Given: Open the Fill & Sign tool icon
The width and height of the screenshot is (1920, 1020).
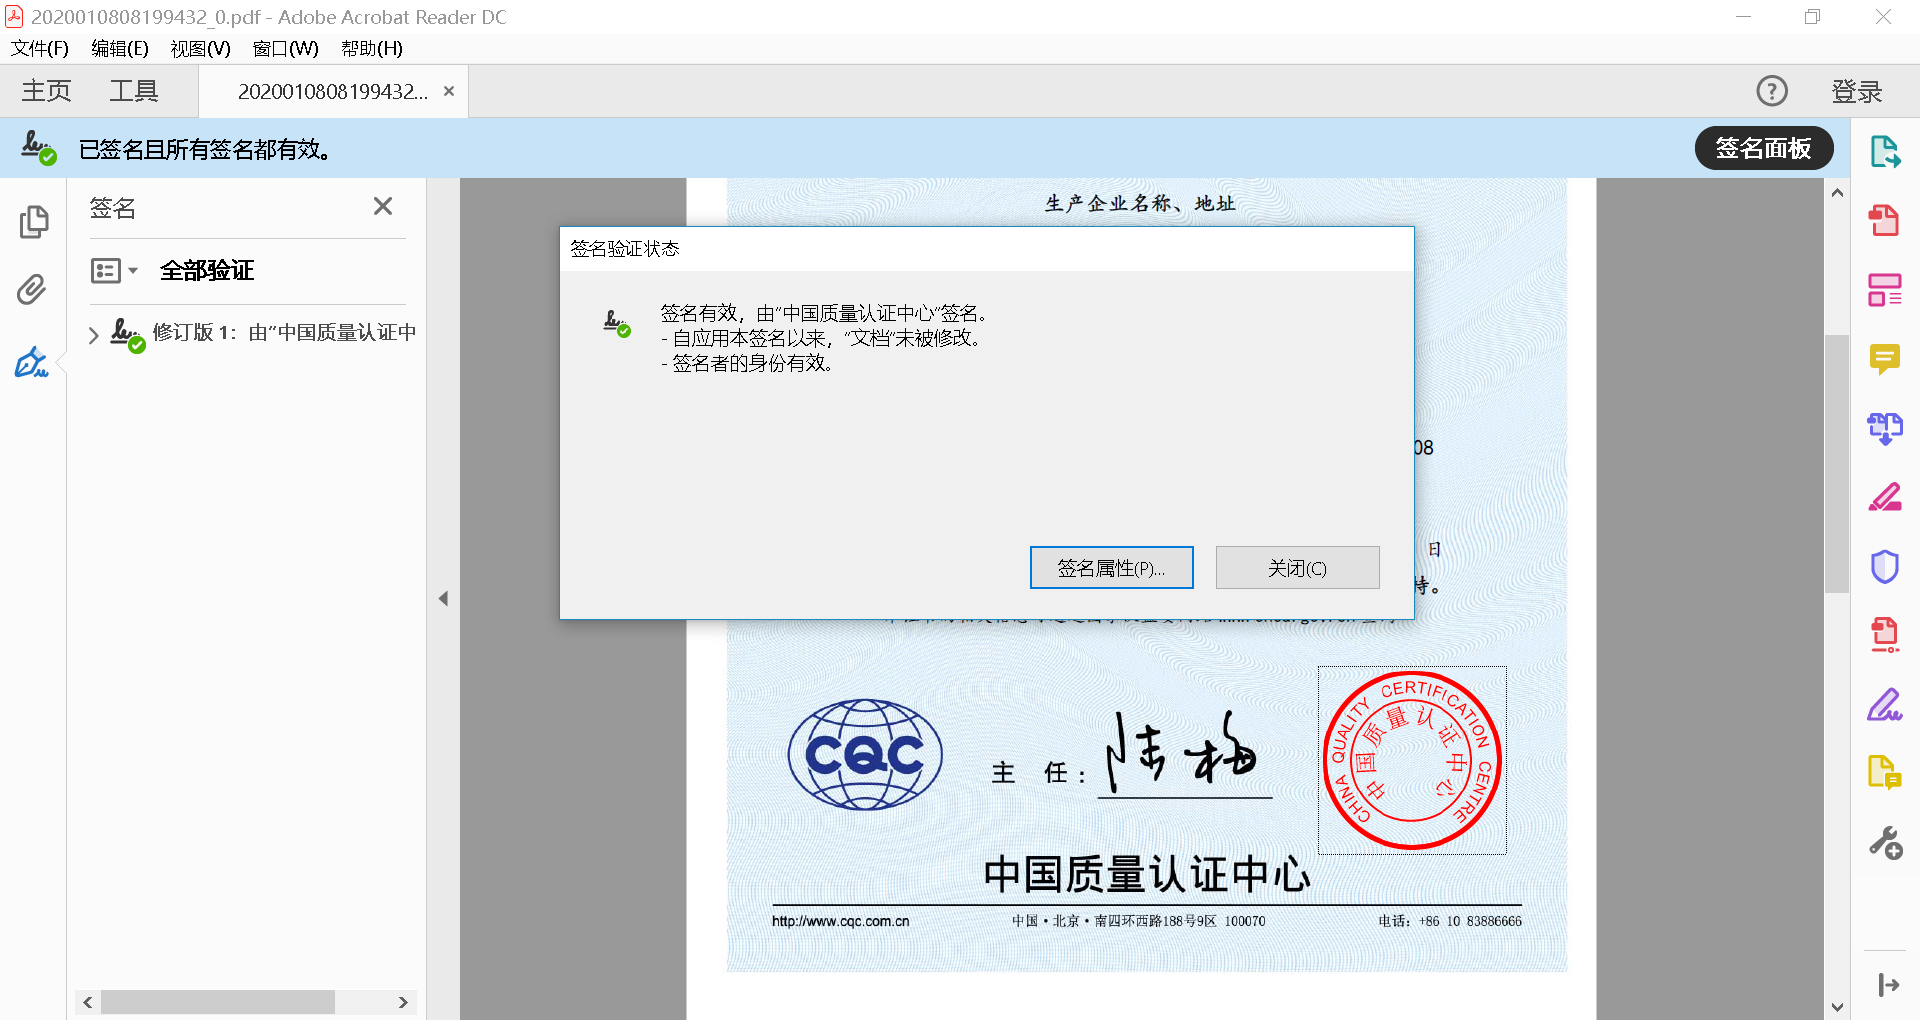Looking at the screenshot, I should [x=1885, y=704].
